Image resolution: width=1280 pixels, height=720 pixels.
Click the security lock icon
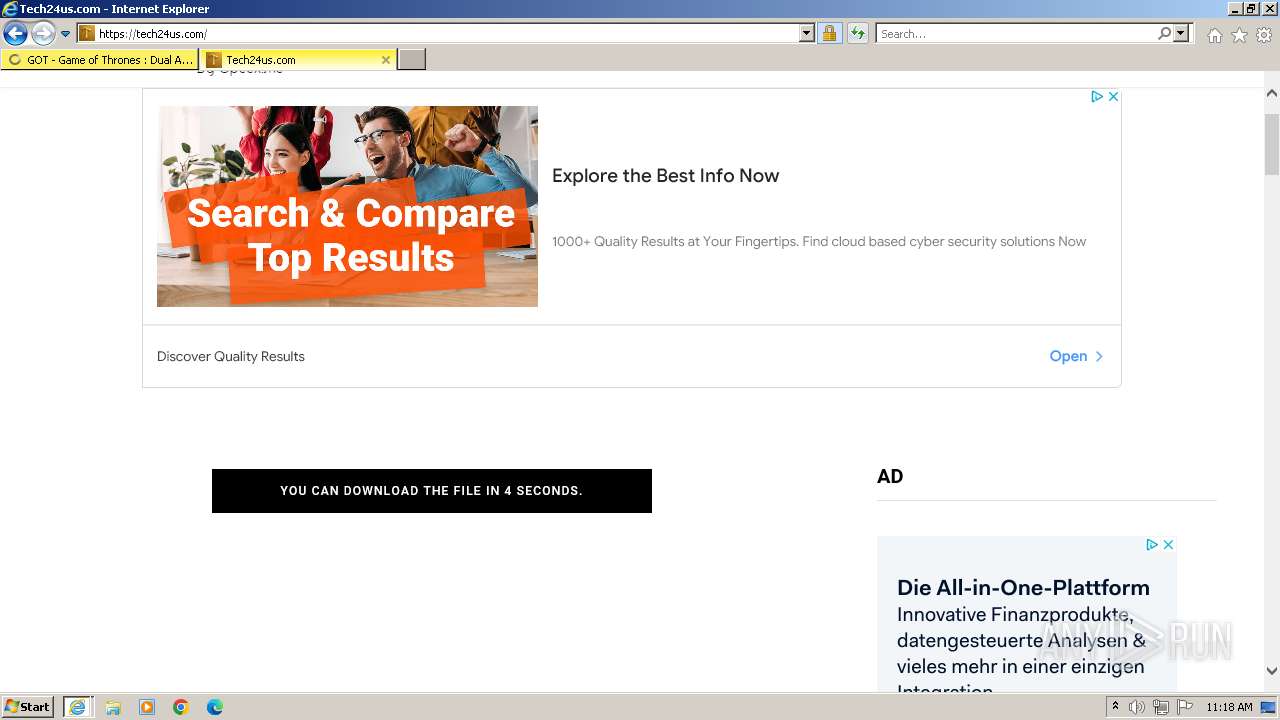(829, 34)
